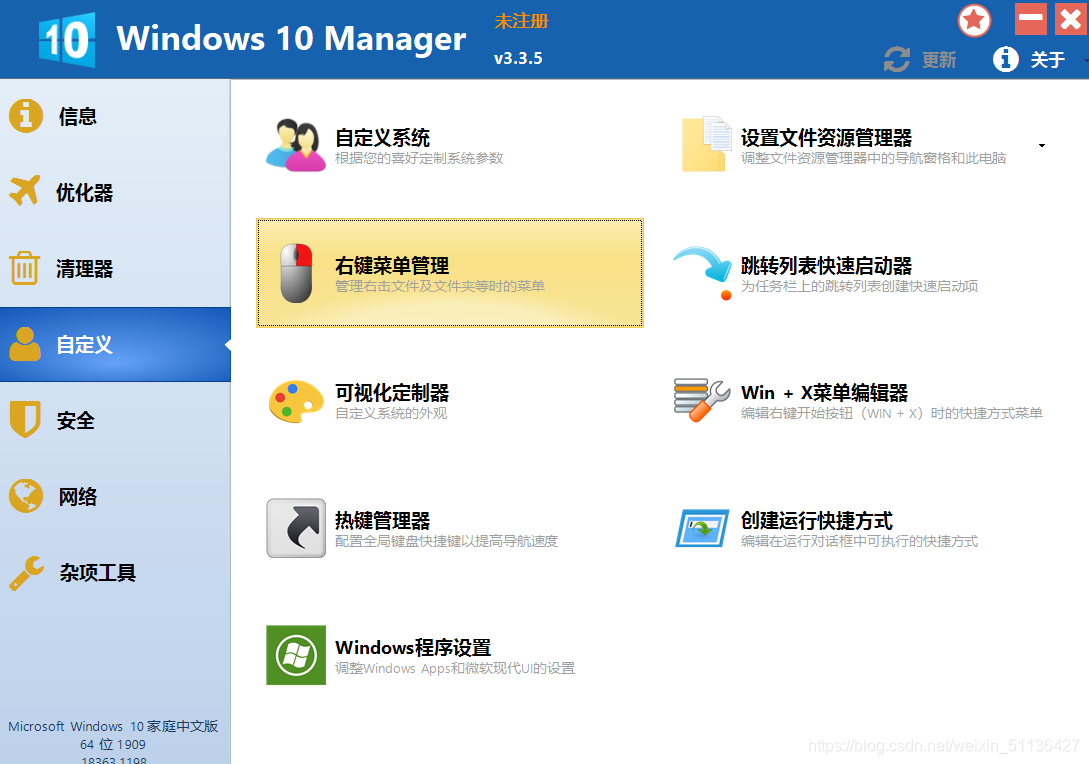Switch to the 优化器 section
1089x764 pixels.
click(x=115, y=192)
